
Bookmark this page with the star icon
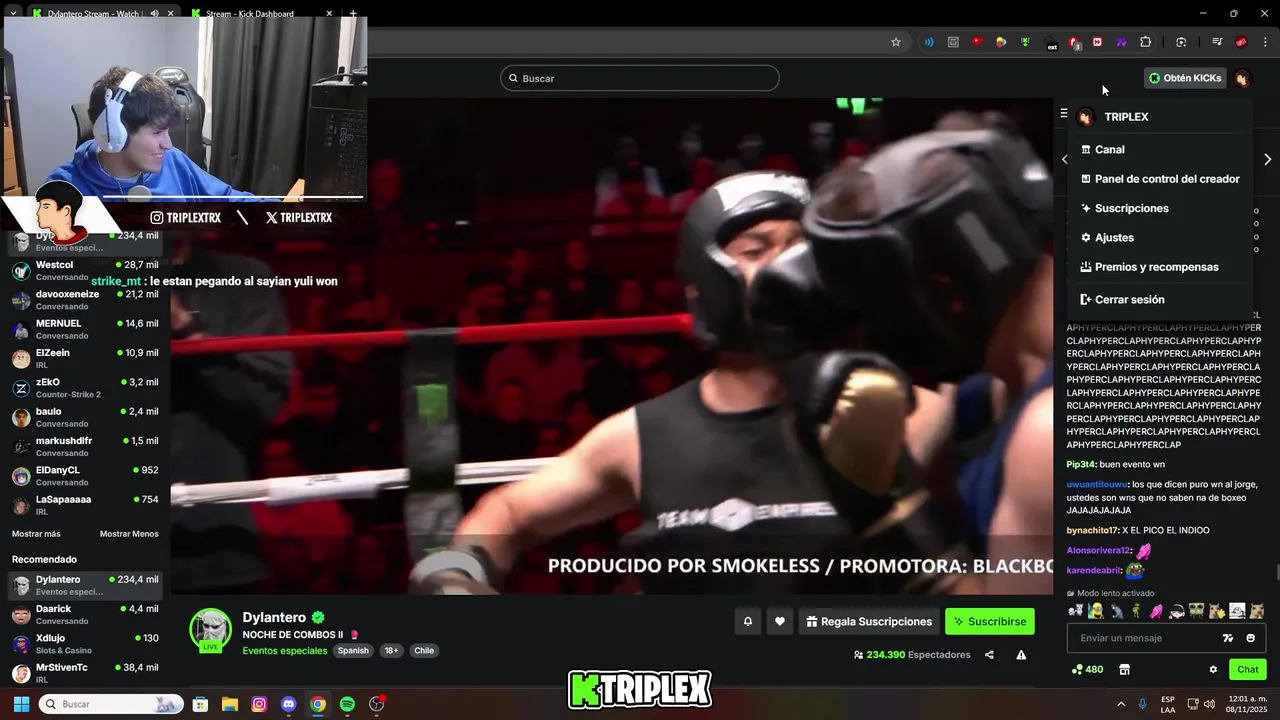[x=896, y=42]
